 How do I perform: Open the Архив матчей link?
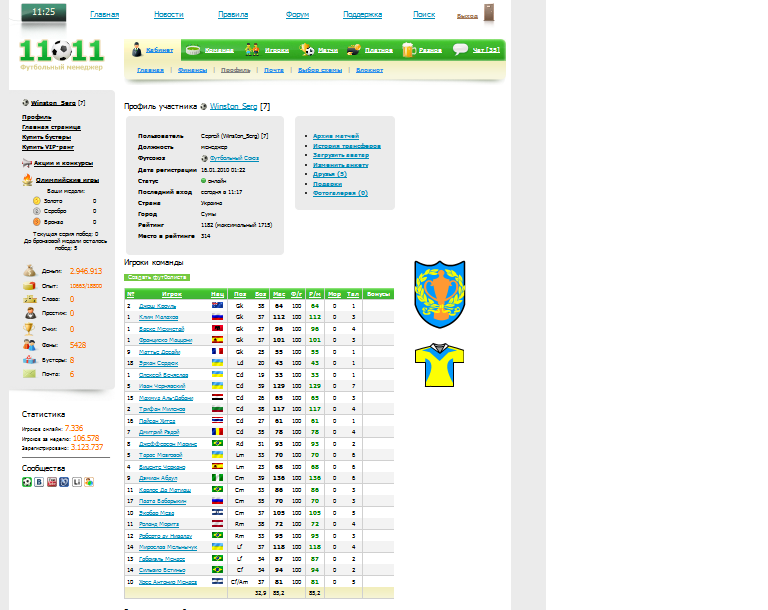coord(335,136)
